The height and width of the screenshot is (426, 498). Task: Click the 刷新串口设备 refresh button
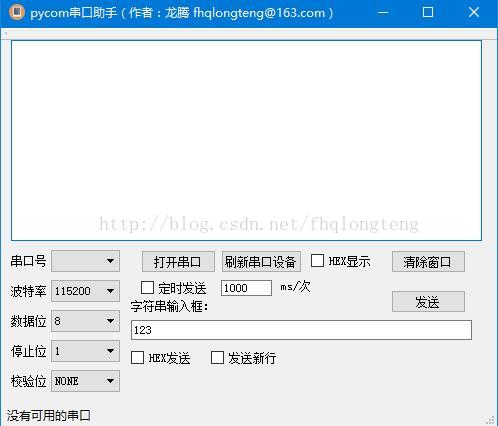(x=261, y=262)
